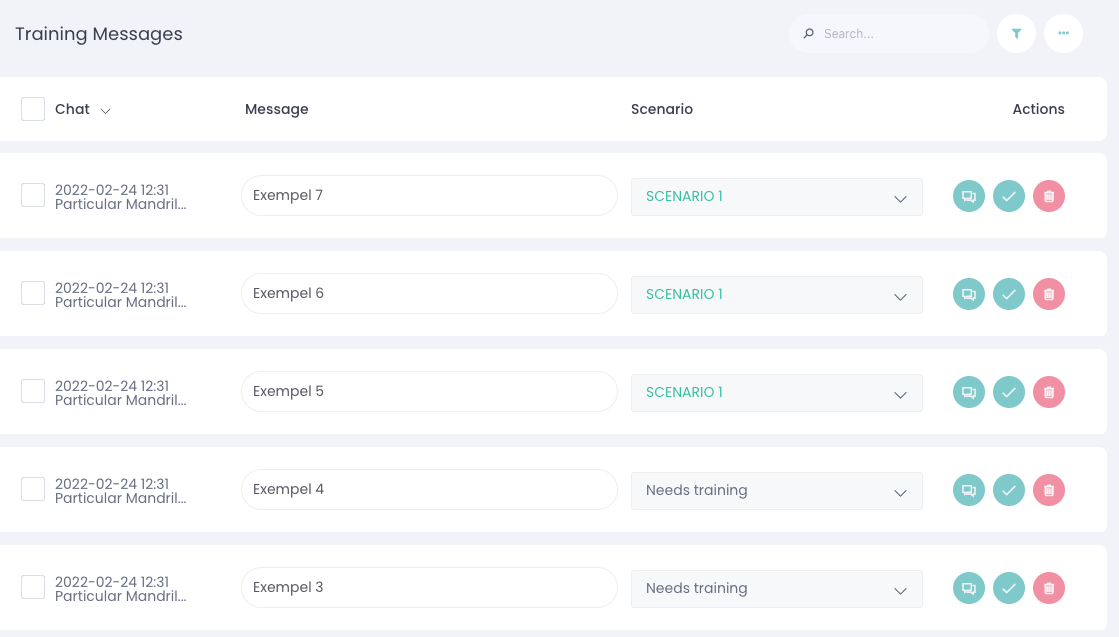Image resolution: width=1119 pixels, height=637 pixels.
Task: Toggle the select-all checkbox in header
Action: coord(33,109)
